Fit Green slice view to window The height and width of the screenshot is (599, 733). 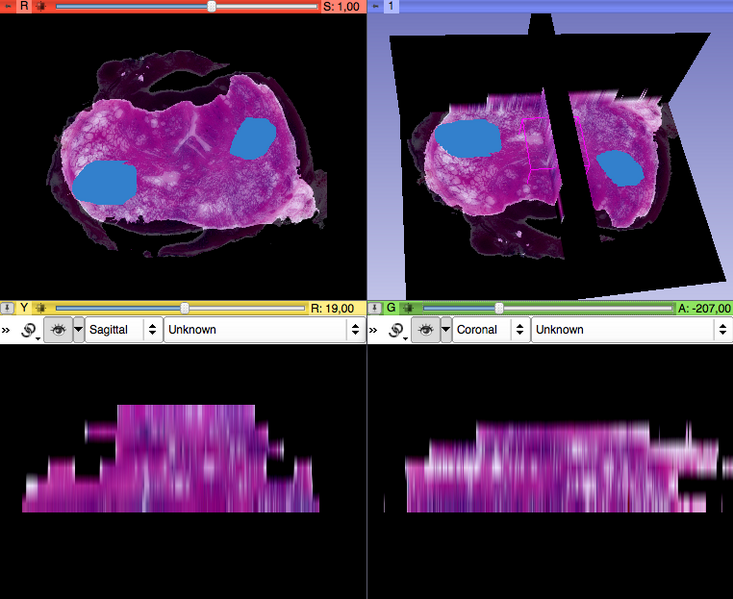point(407,308)
